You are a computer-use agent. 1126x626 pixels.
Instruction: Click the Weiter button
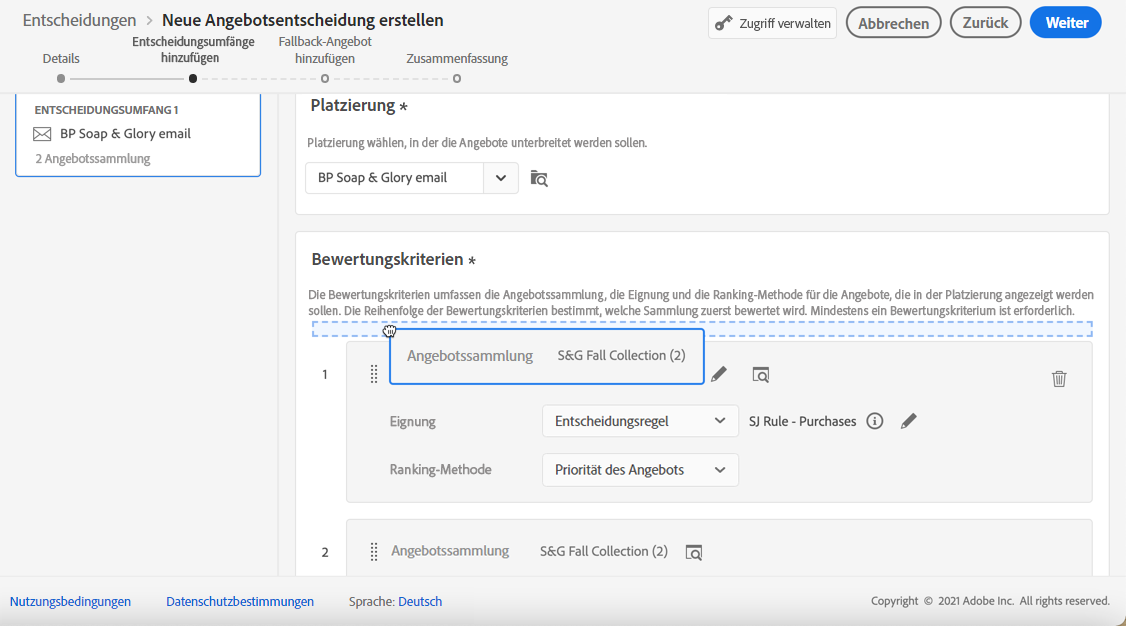click(1066, 23)
